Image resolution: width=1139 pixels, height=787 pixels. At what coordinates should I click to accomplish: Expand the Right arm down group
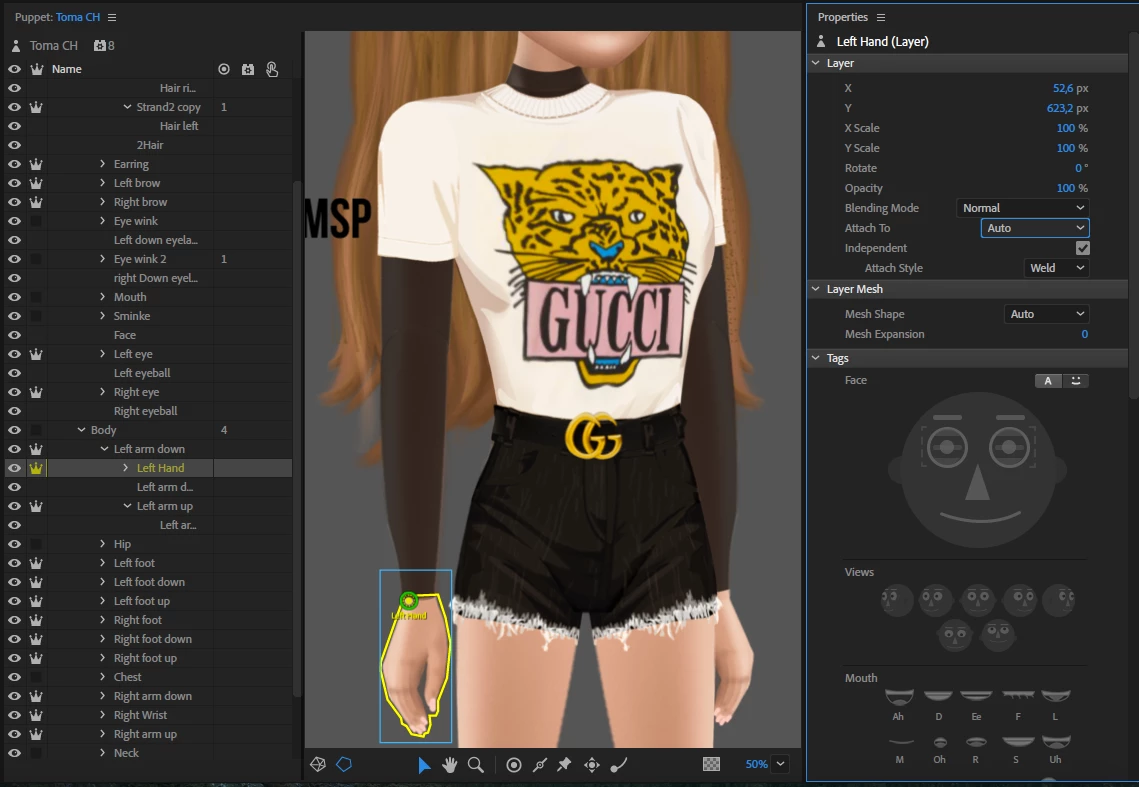tap(102, 696)
